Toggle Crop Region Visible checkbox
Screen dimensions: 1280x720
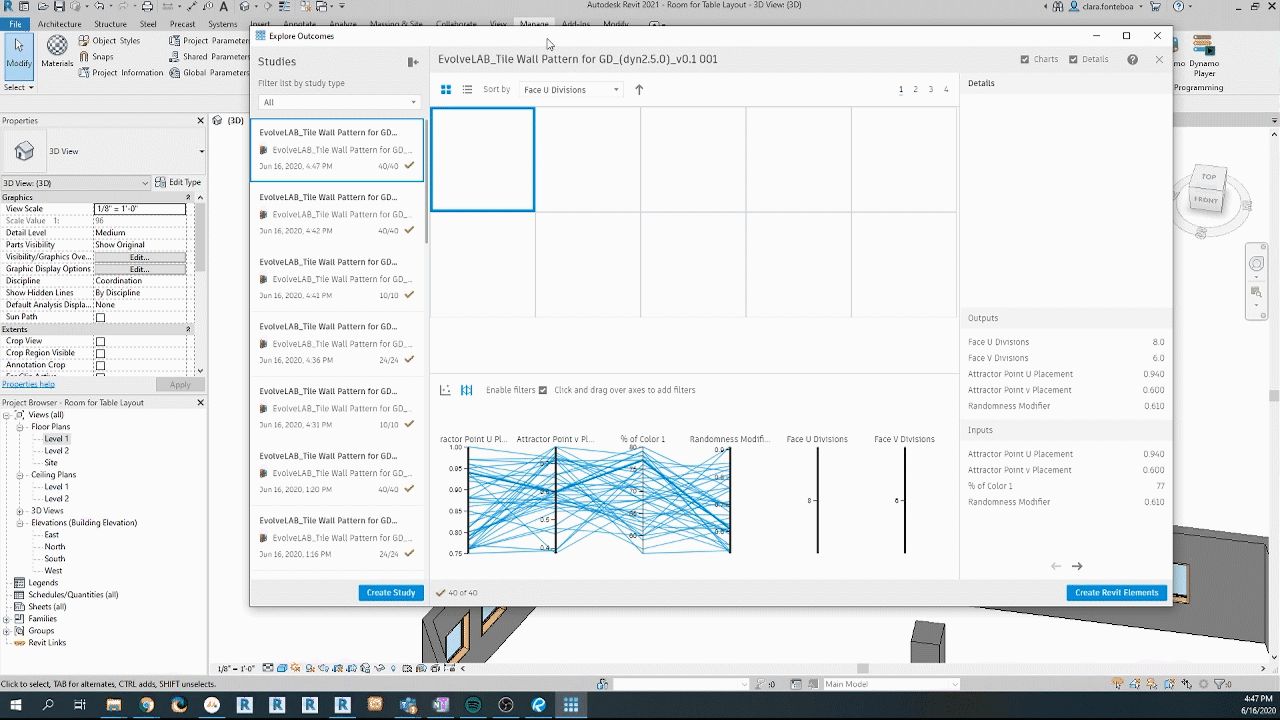pos(100,353)
